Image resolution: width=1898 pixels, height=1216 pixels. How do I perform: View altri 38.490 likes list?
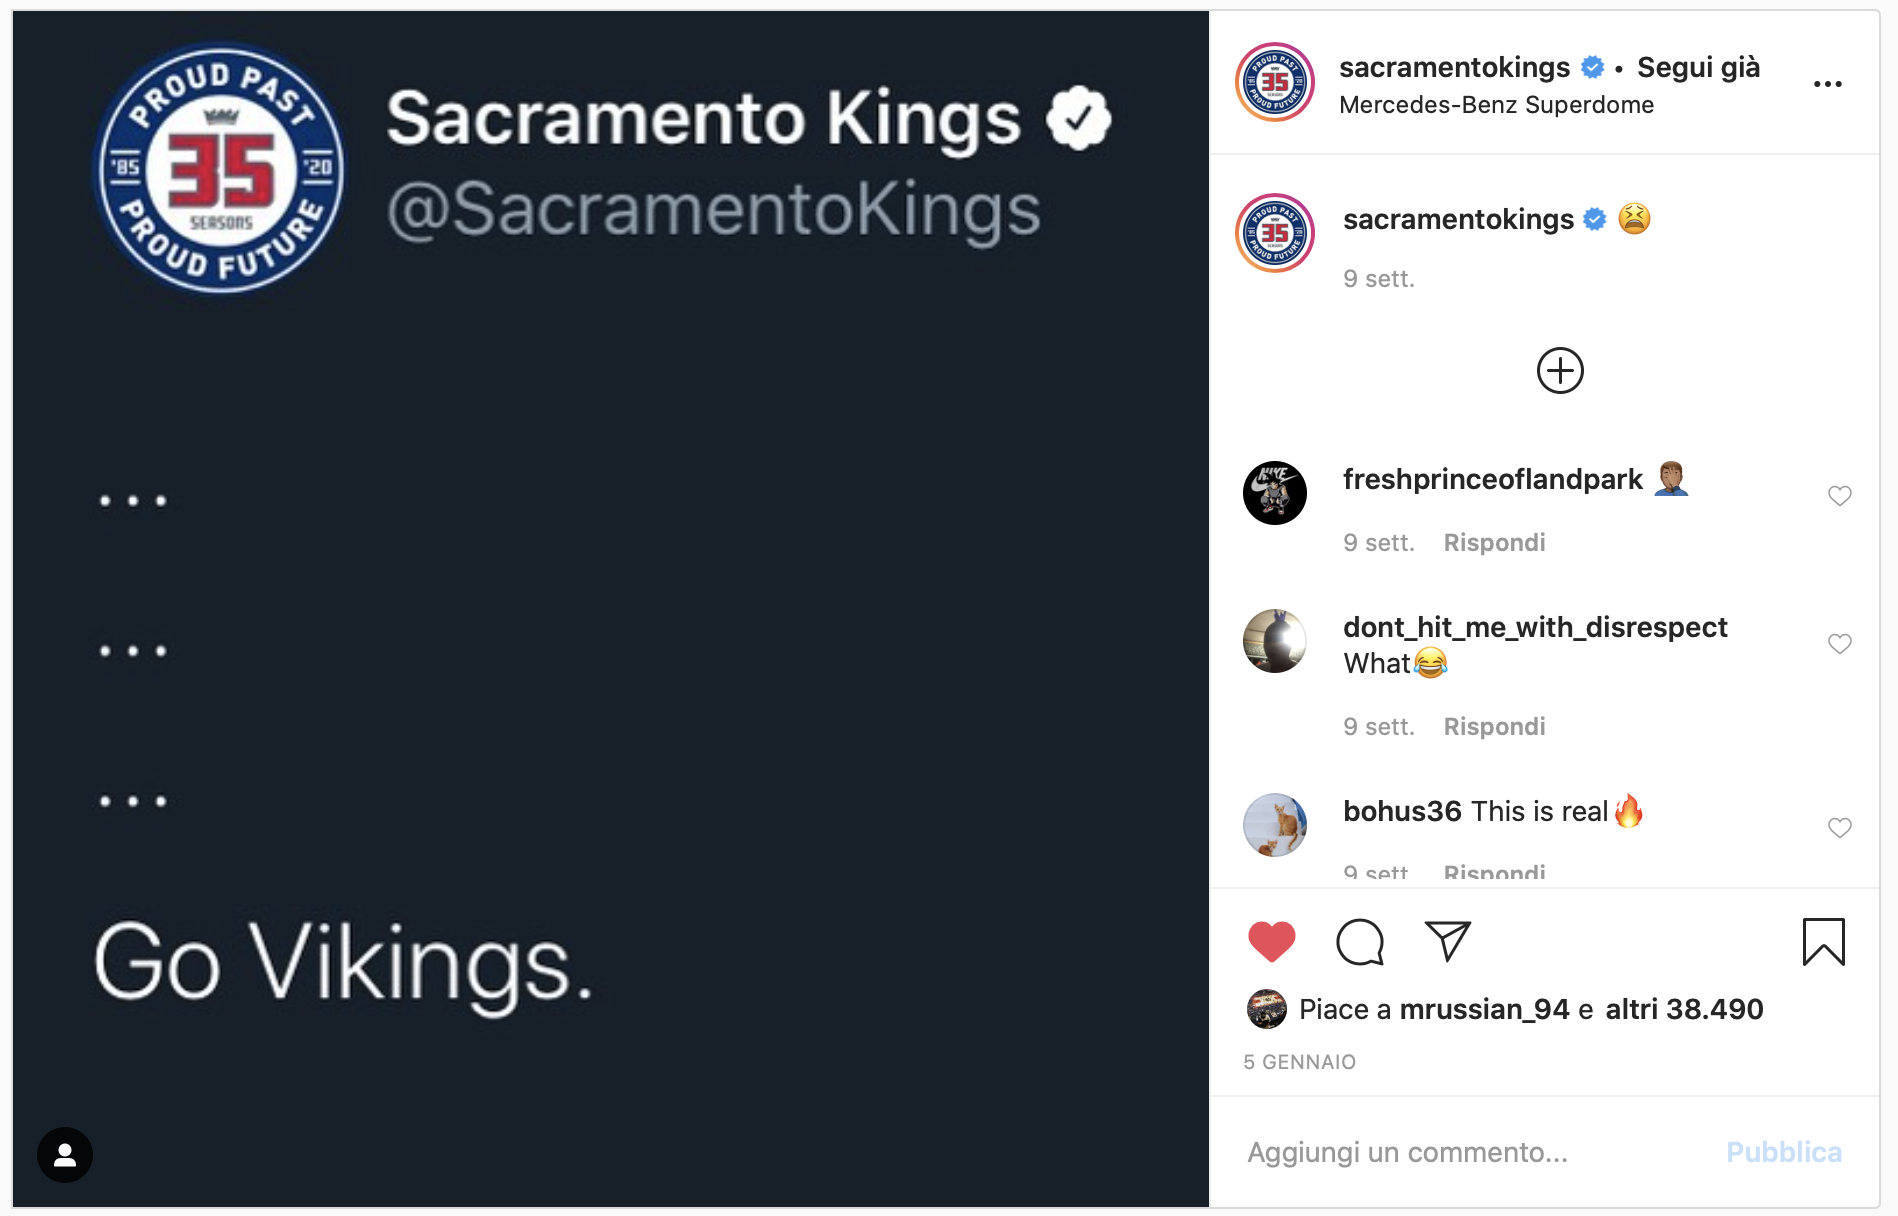1684,1009
